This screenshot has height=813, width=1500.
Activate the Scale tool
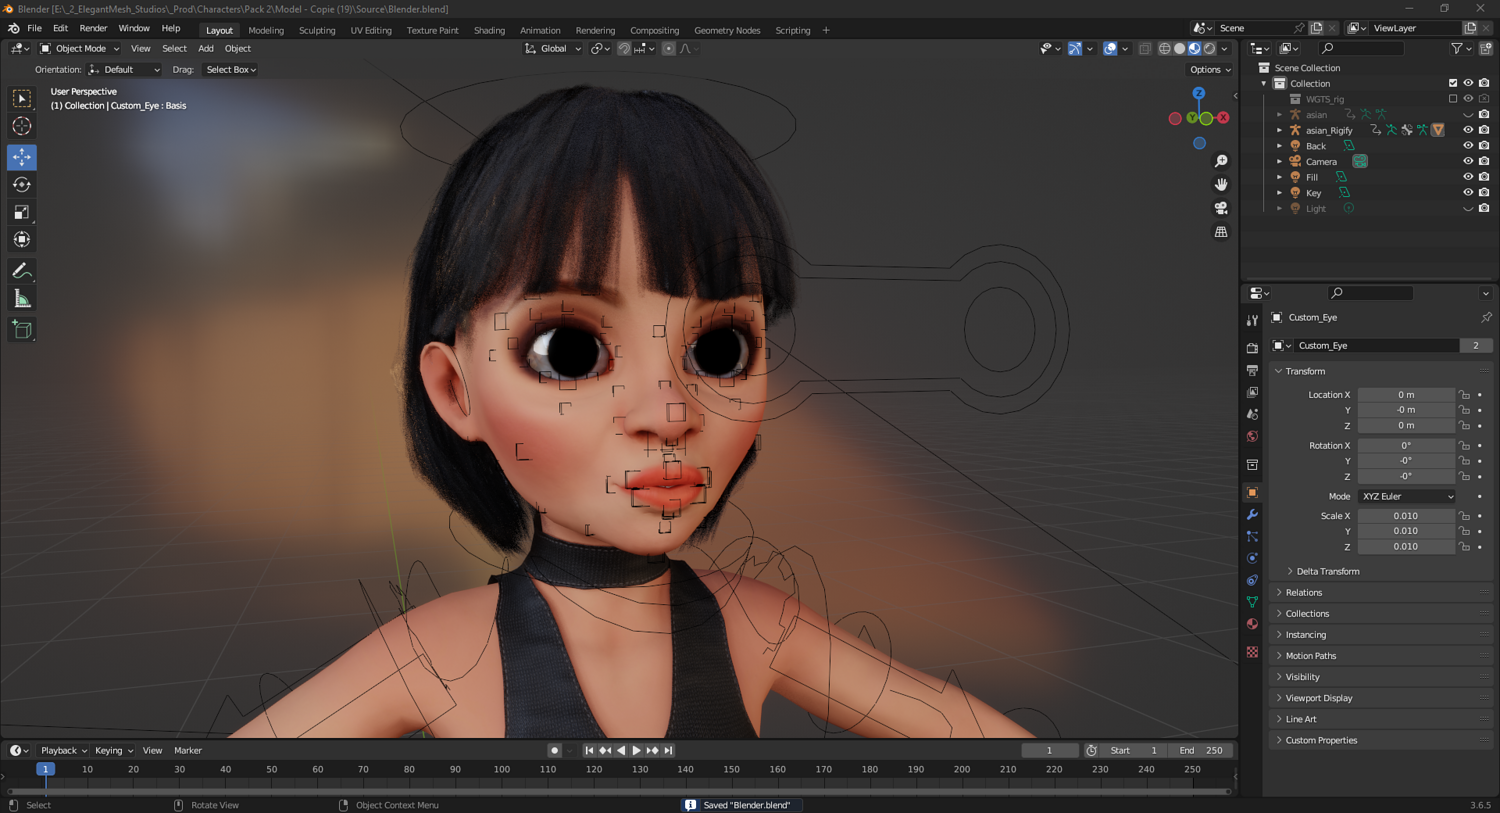22,212
